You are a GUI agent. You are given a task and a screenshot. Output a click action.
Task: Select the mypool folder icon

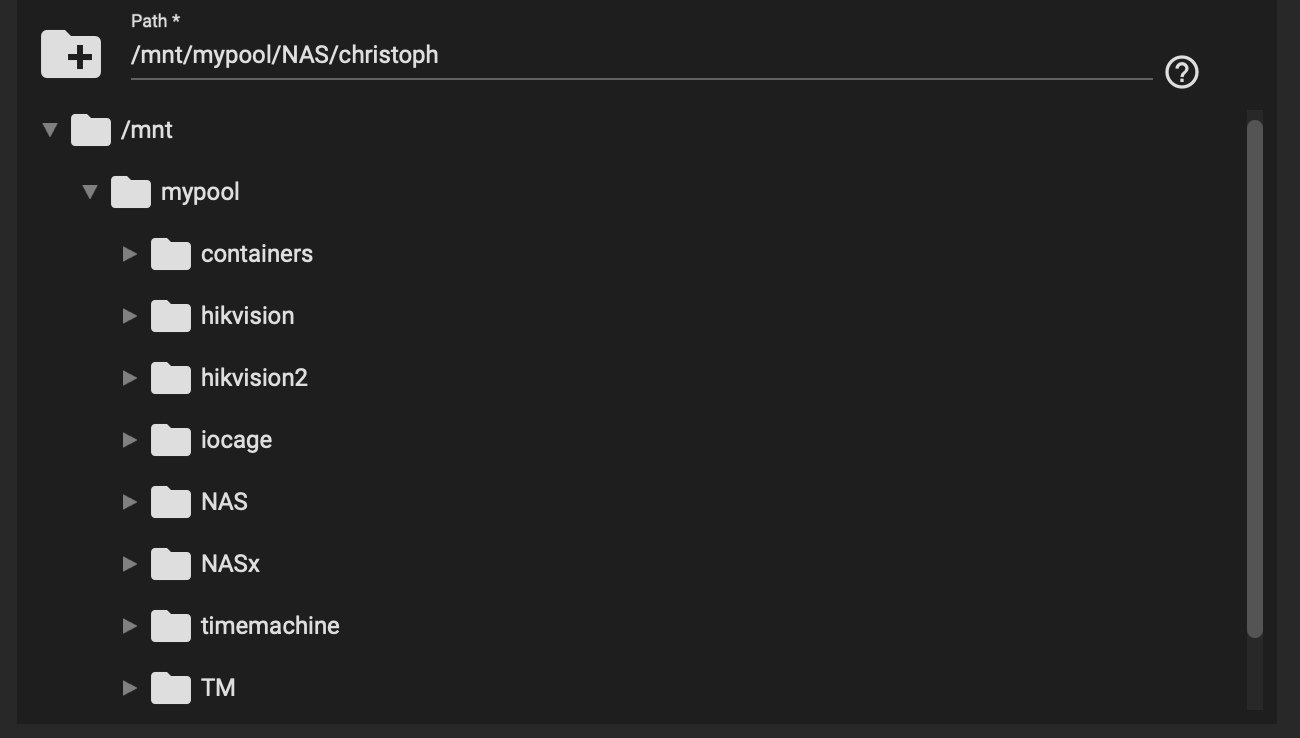pyautogui.click(x=131, y=192)
